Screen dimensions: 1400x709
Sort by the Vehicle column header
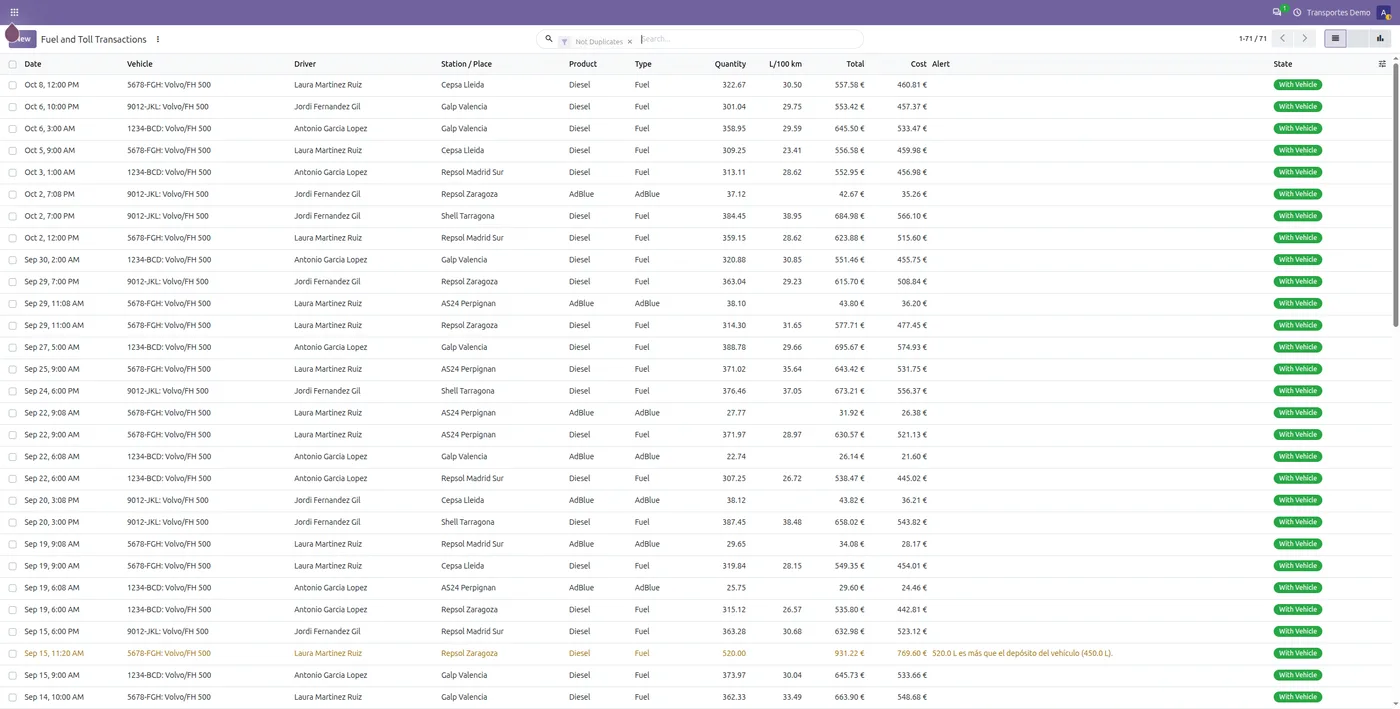tap(139, 64)
